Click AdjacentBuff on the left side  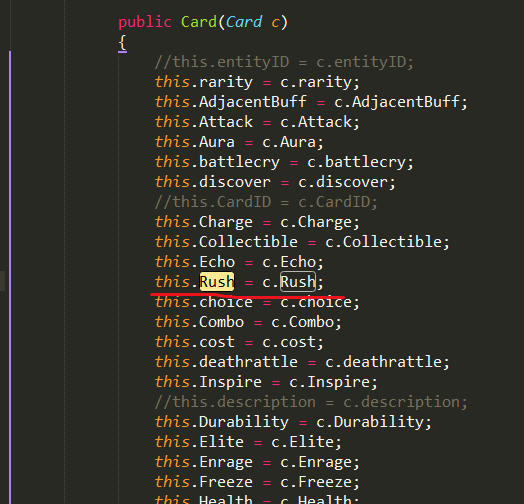(x=253, y=102)
